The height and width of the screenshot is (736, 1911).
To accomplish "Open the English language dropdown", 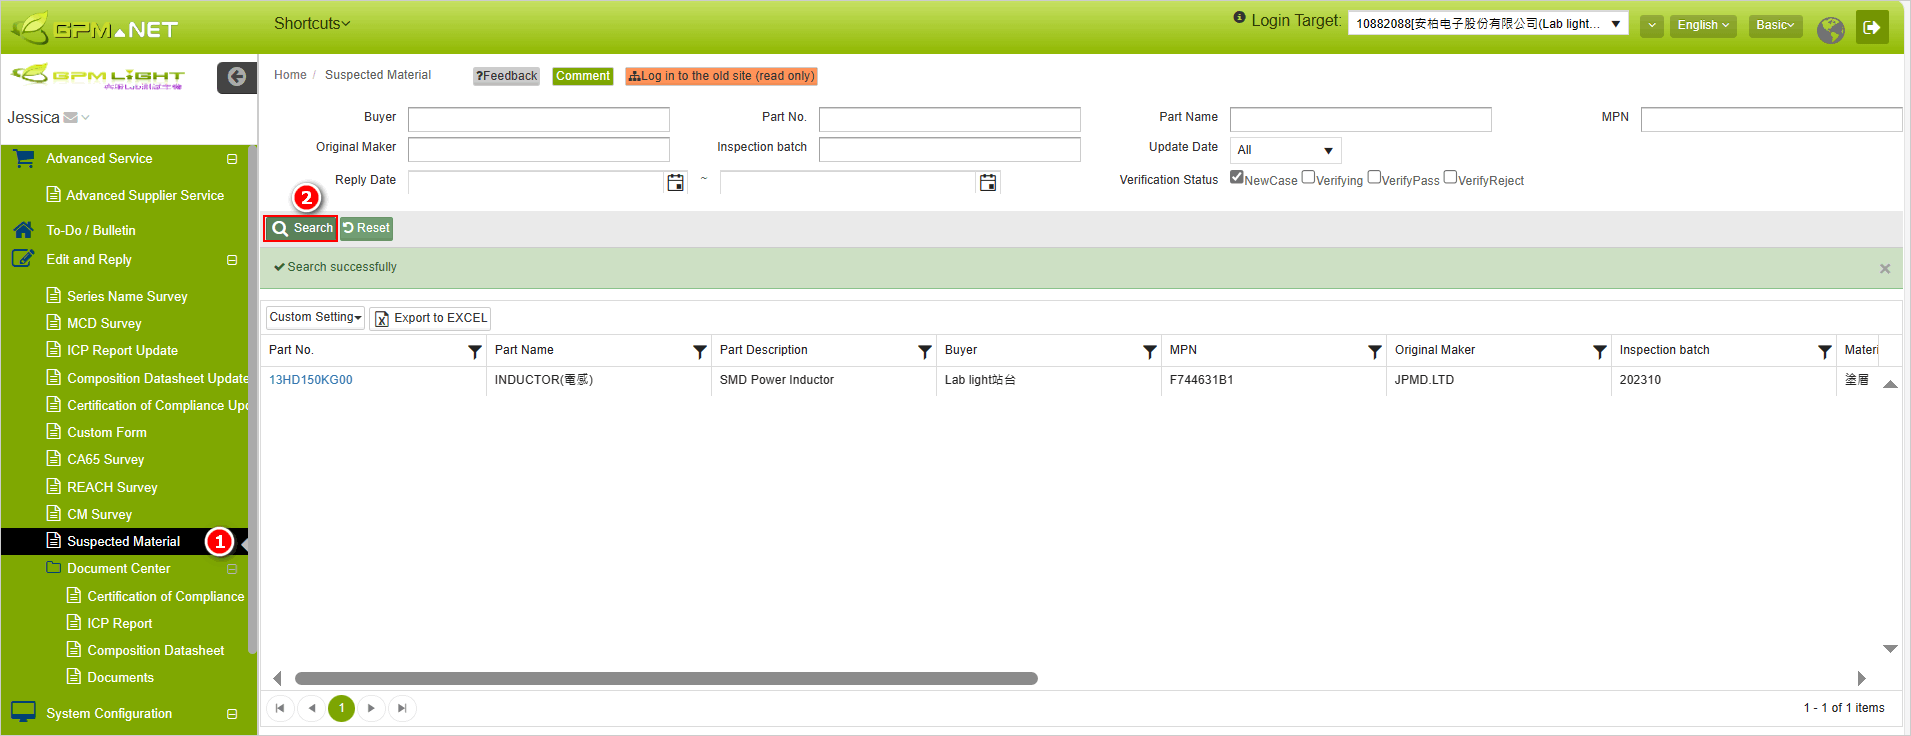I will point(1703,25).
